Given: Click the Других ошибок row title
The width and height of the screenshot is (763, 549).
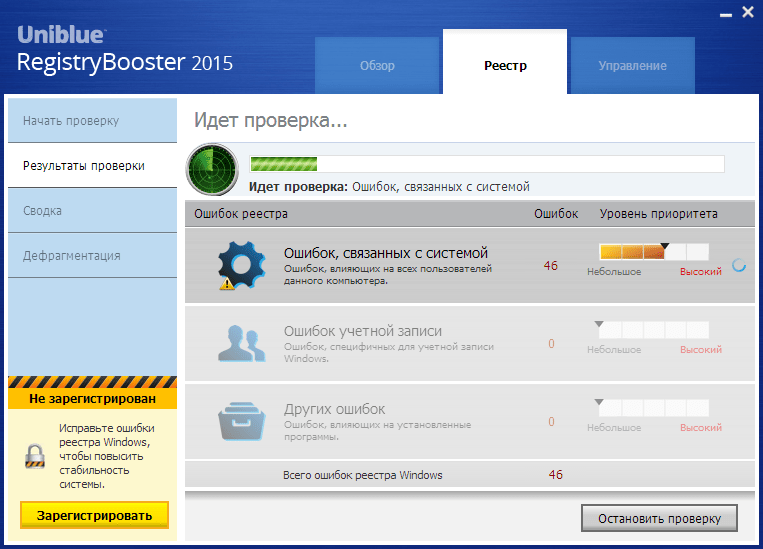Looking at the screenshot, I should click(335, 409).
